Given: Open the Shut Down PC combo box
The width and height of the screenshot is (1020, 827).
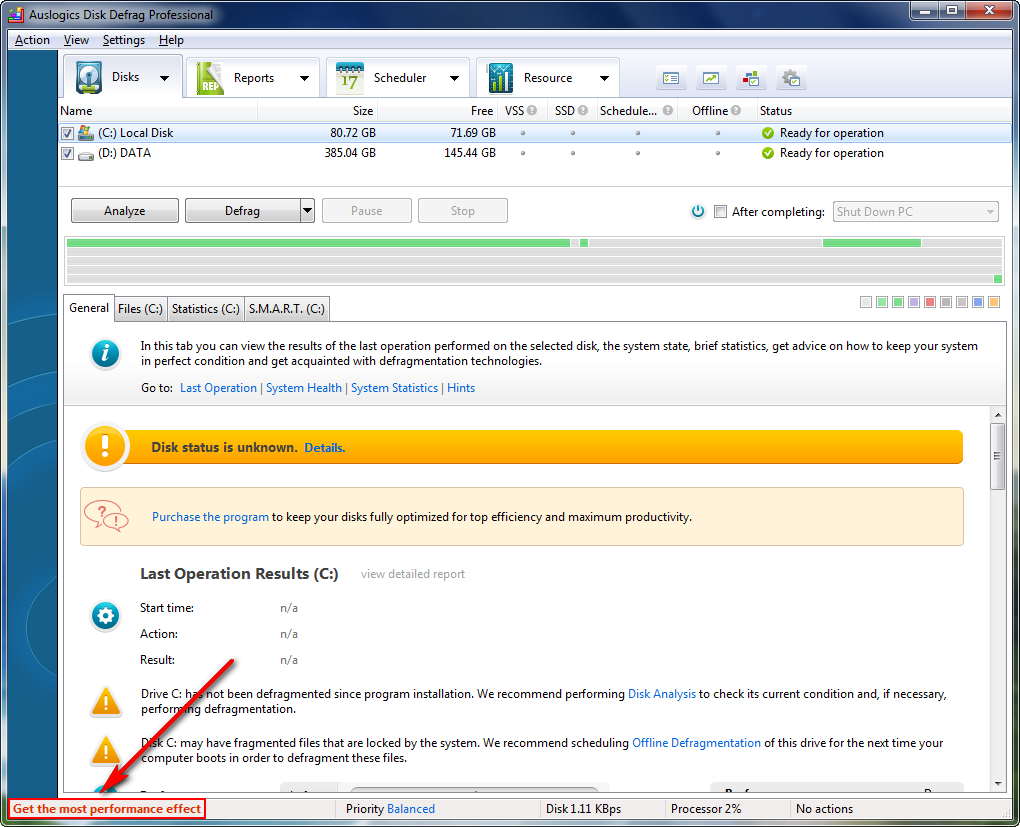Looking at the screenshot, I should click(x=915, y=211).
